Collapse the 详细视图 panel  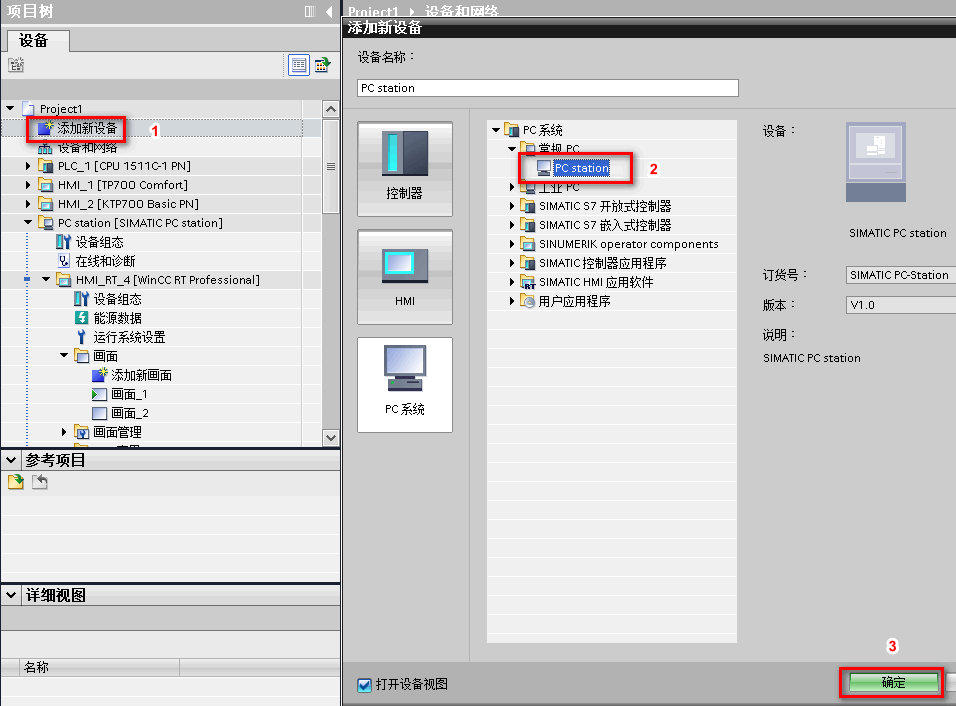pyautogui.click(x=11, y=595)
